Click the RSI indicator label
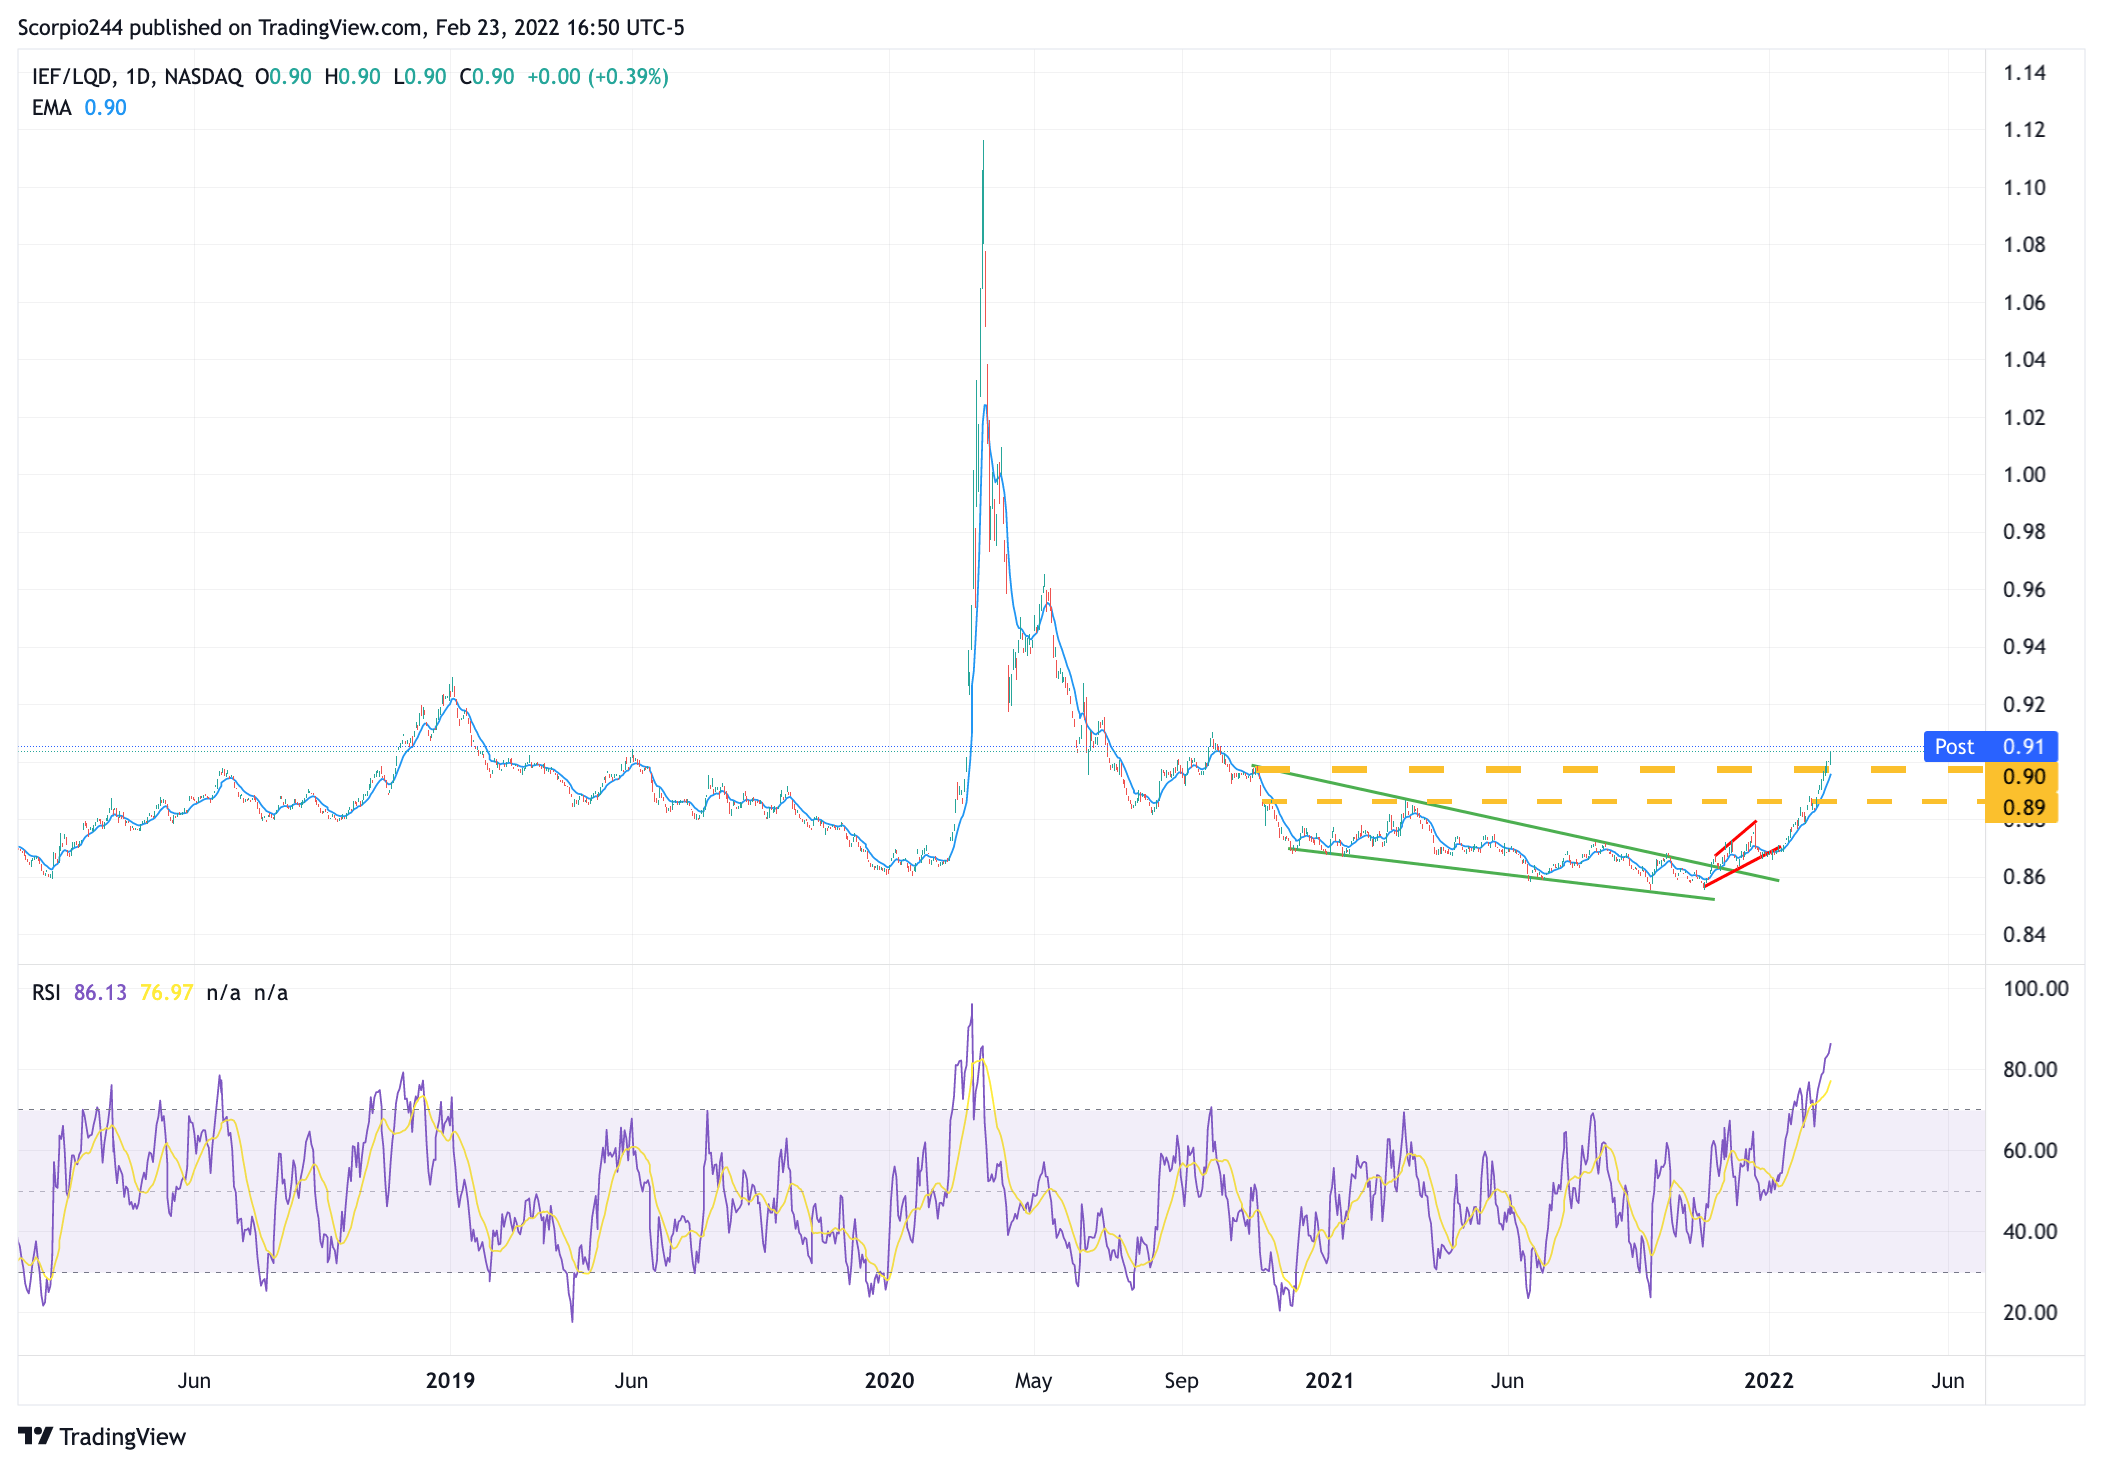The width and height of the screenshot is (2103, 1468). pos(46,992)
